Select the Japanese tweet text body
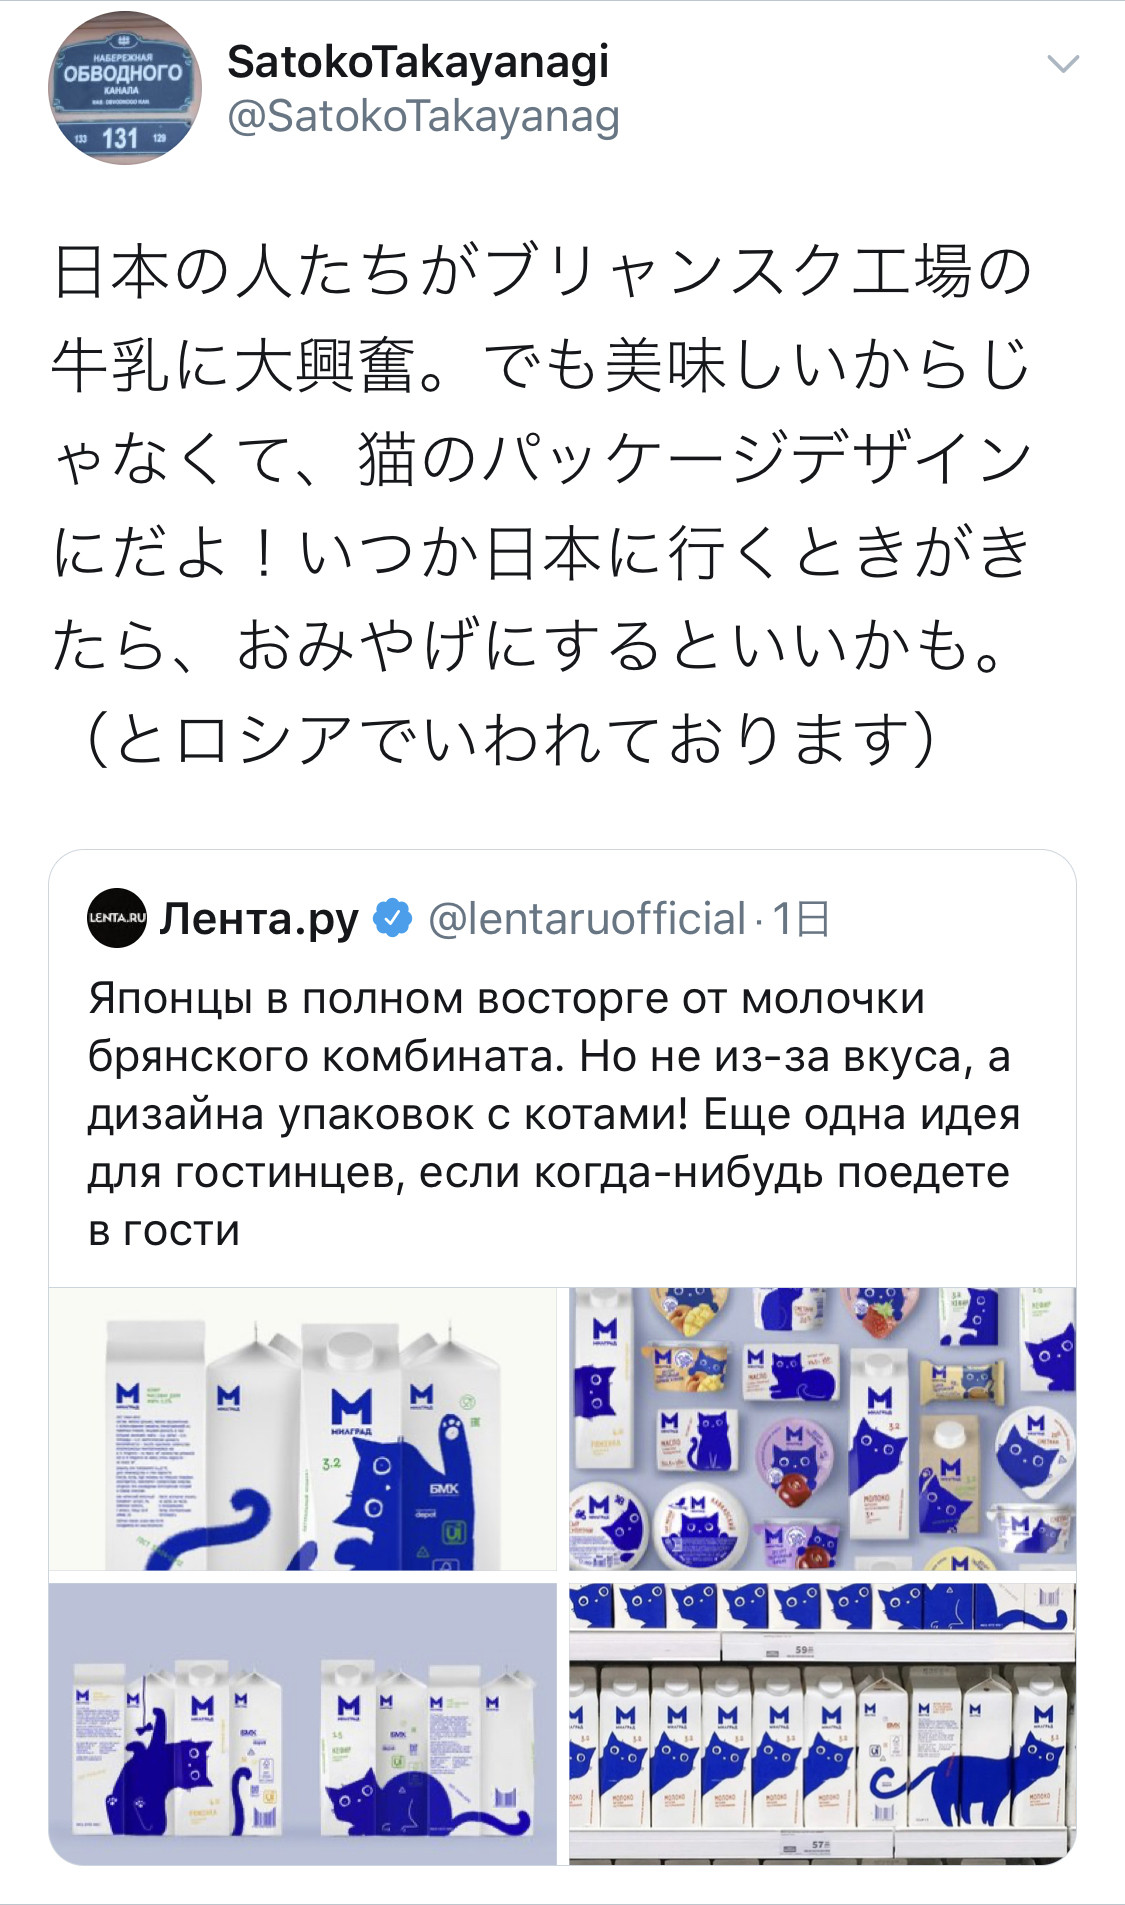 542,504
